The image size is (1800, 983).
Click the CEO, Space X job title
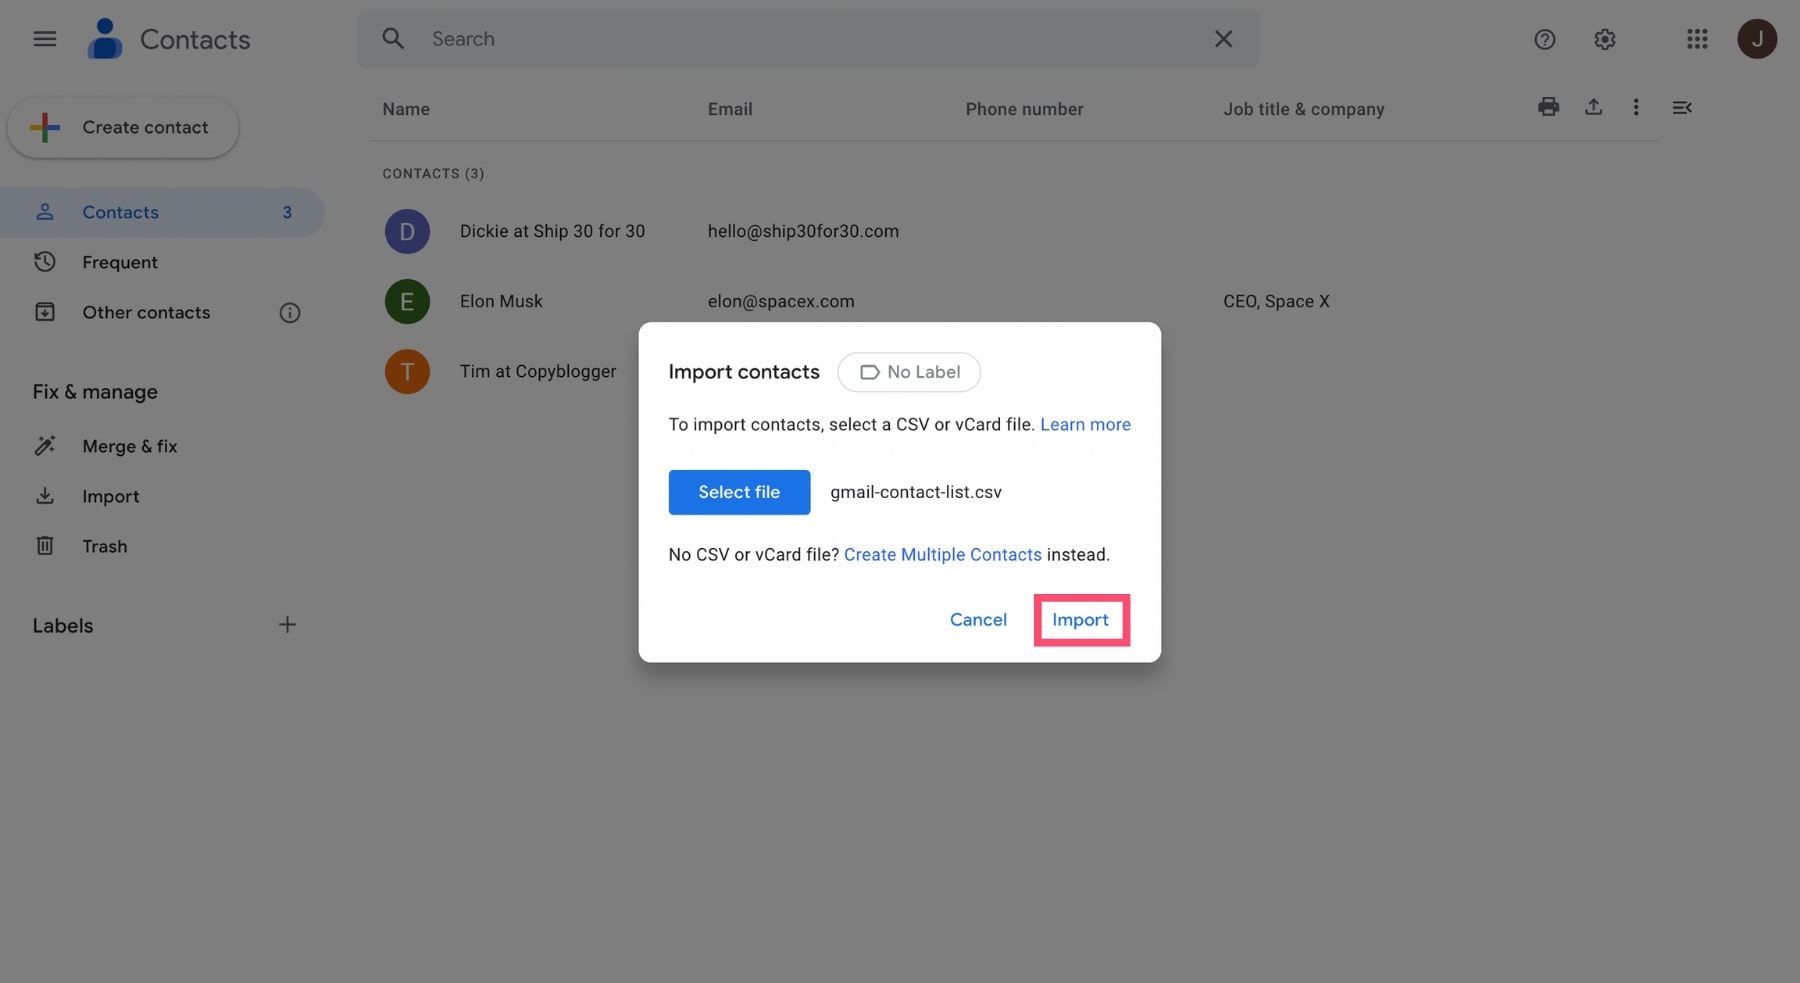pos(1276,301)
